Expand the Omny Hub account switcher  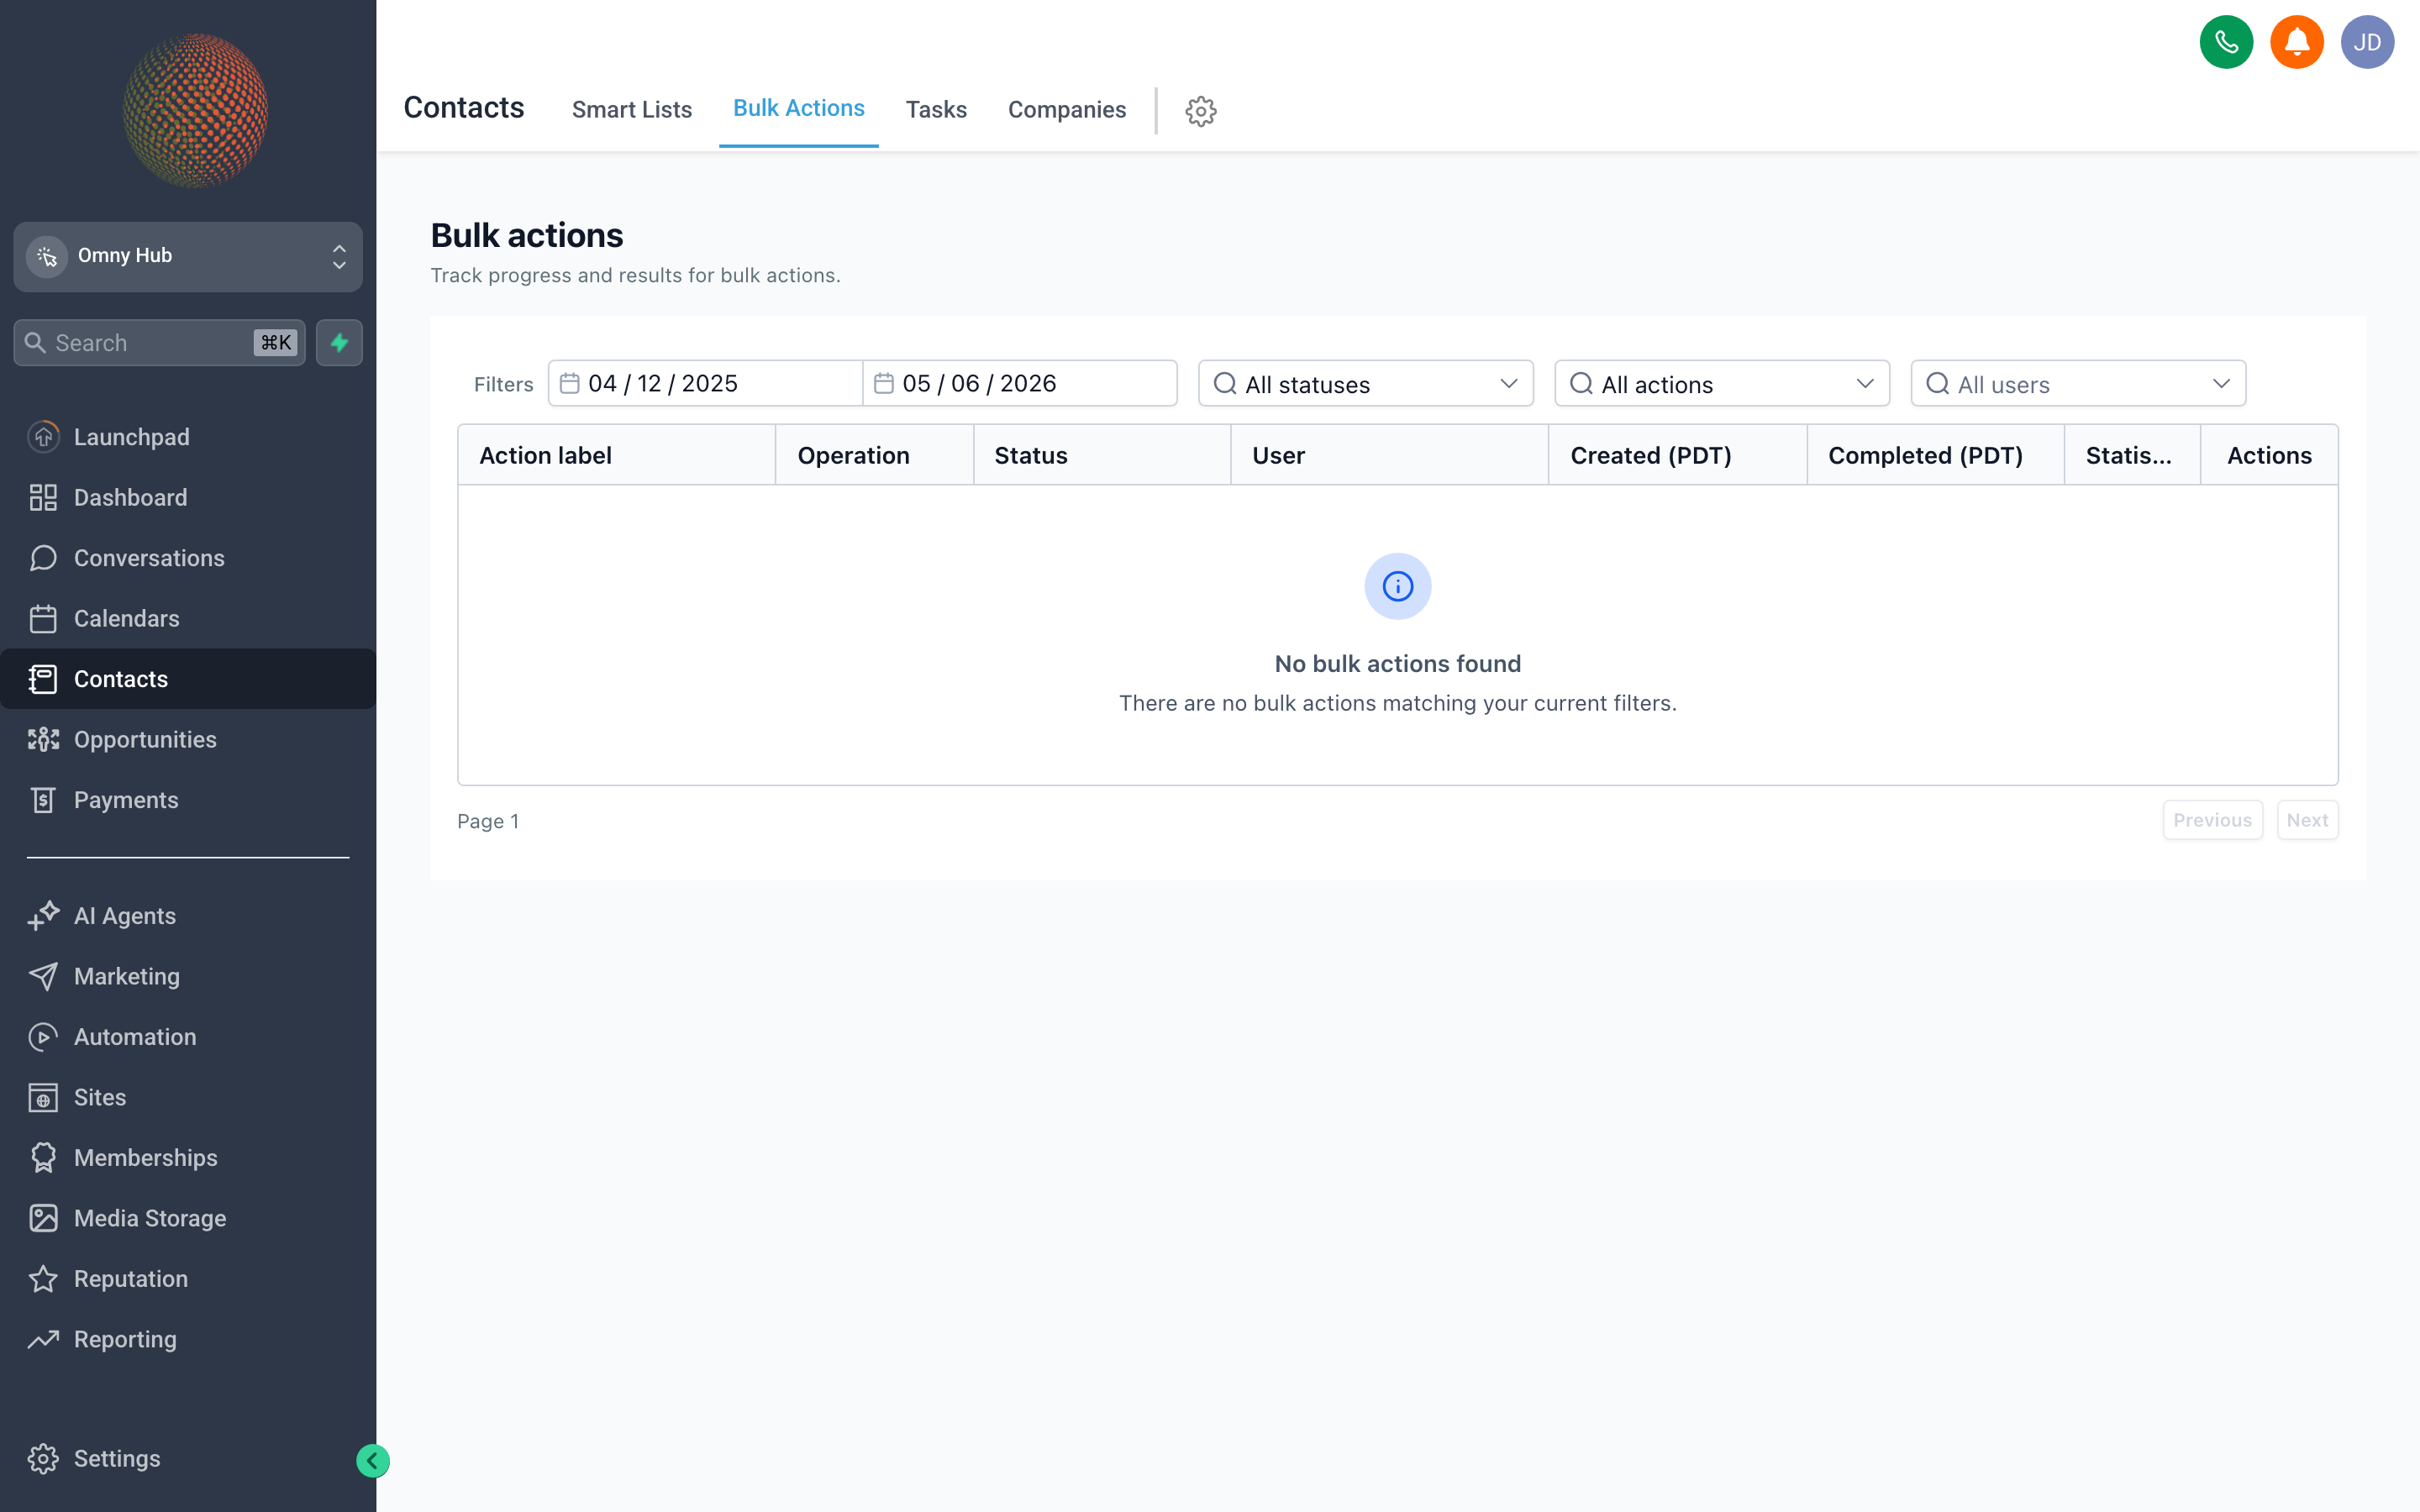pyautogui.click(x=188, y=256)
